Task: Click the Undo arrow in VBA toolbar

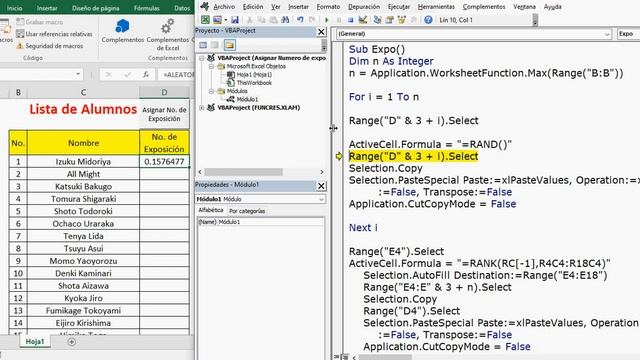Action: click(x=300, y=20)
